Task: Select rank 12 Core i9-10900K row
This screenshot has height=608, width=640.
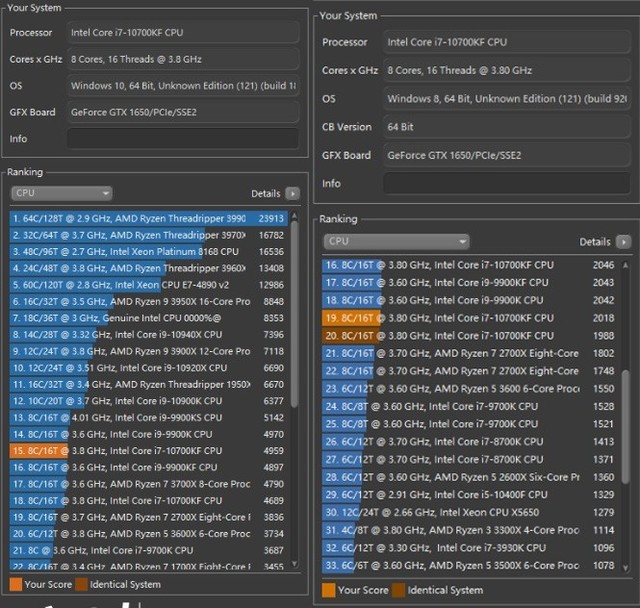Action: [x=149, y=401]
